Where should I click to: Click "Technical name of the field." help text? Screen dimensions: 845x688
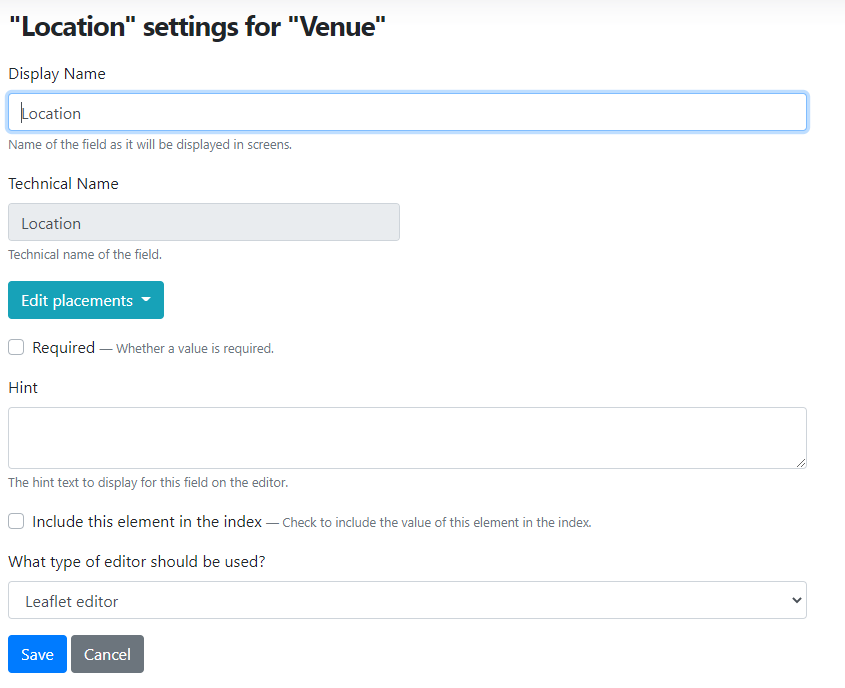(85, 254)
